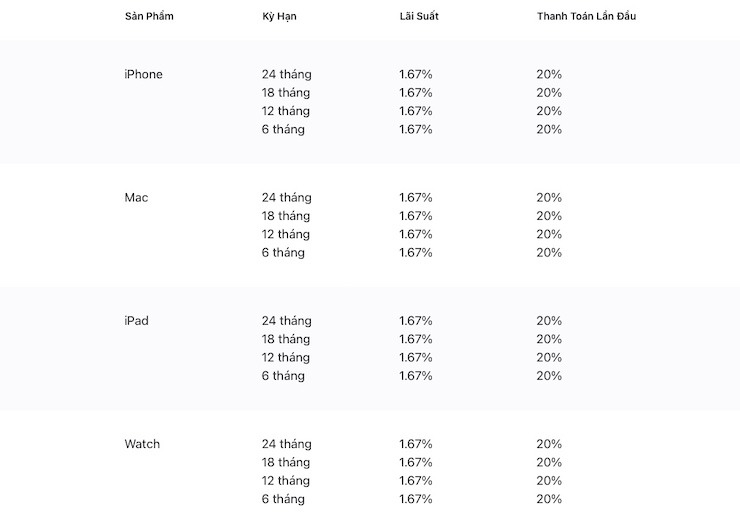The height and width of the screenshot is (523, 740).
Task: Click the "Lãi Suất" column header
Action: click(418, 17)
